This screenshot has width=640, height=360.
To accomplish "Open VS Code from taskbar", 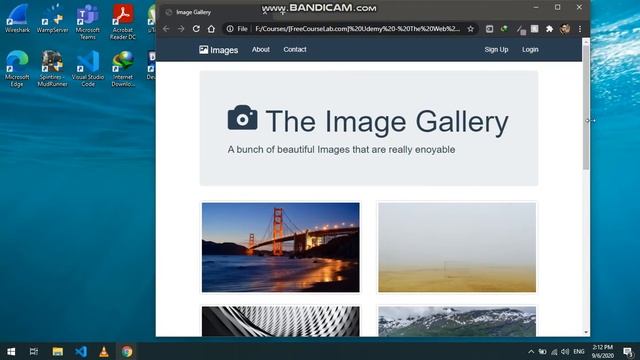I will (x=81, y=351).
